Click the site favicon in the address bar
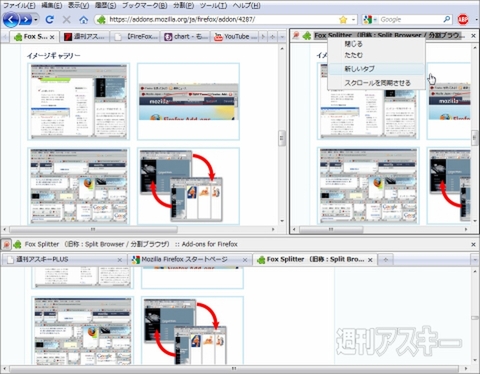 click(101, 20)
